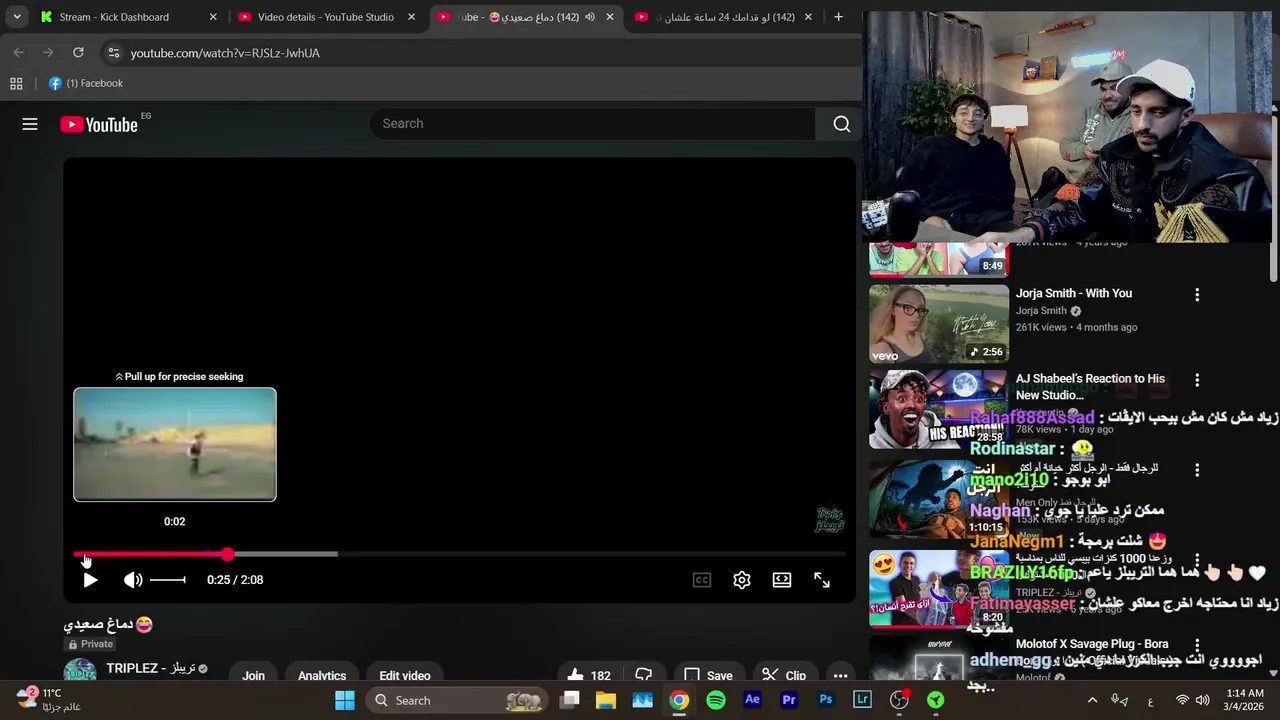Open more actions ellipsis under video
Viewport: 1280px width, 720px height.
point(841,675)
